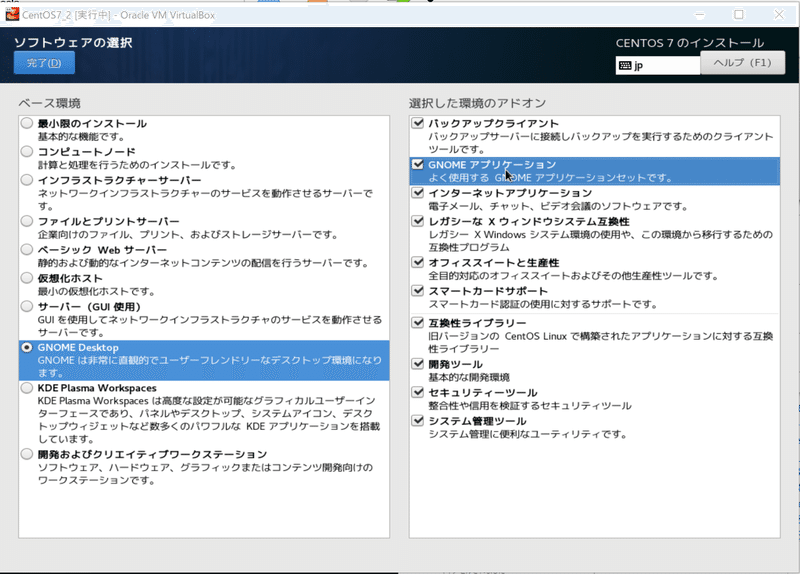Uncheck システム管理ツール checkbox
Screen dimensions: 800x574
tap(418, 421)
